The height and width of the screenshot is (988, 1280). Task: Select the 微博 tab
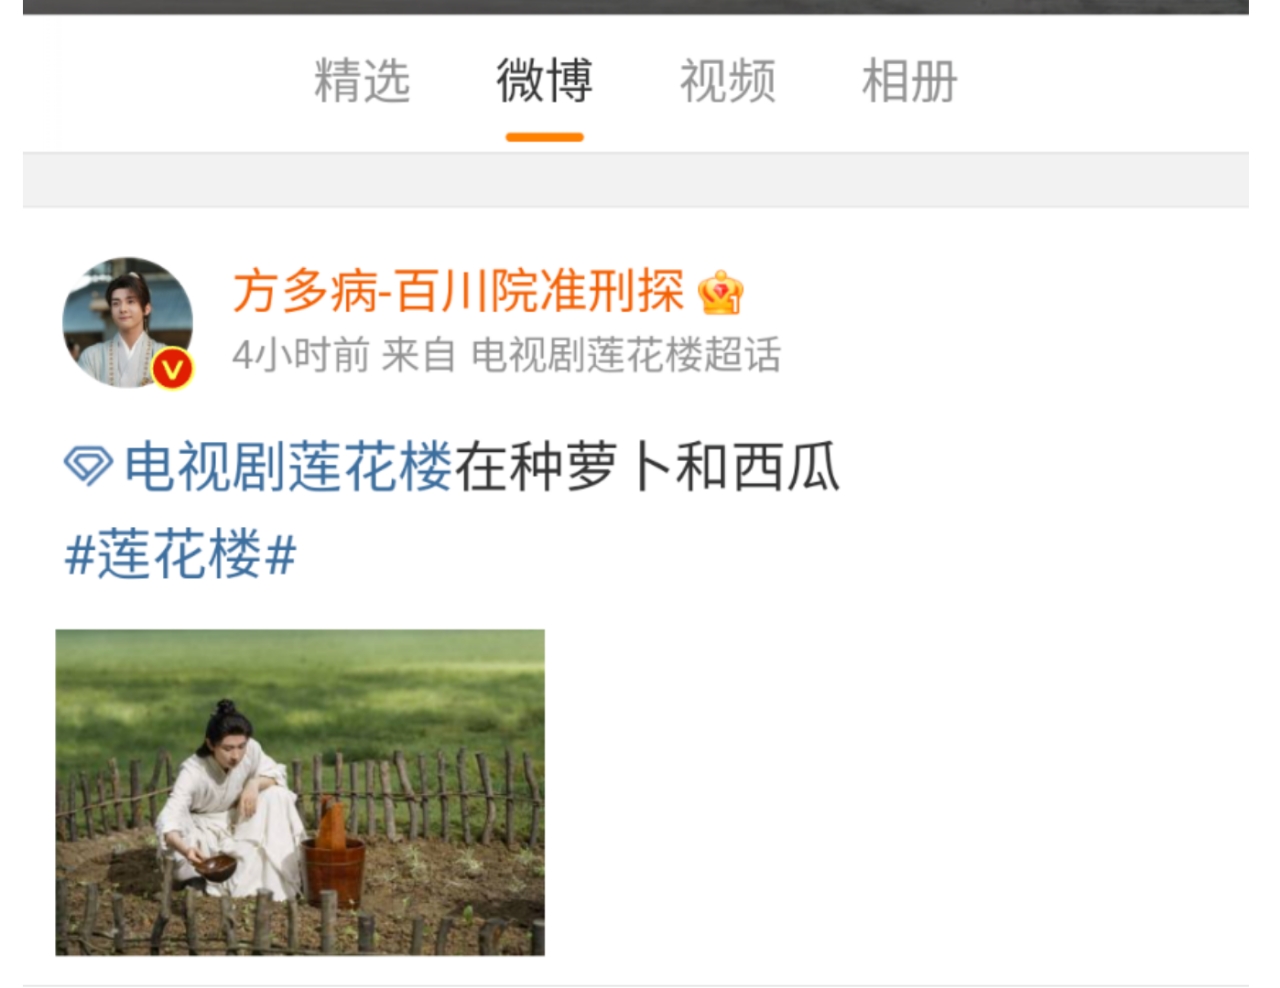[x=545, y=81]
